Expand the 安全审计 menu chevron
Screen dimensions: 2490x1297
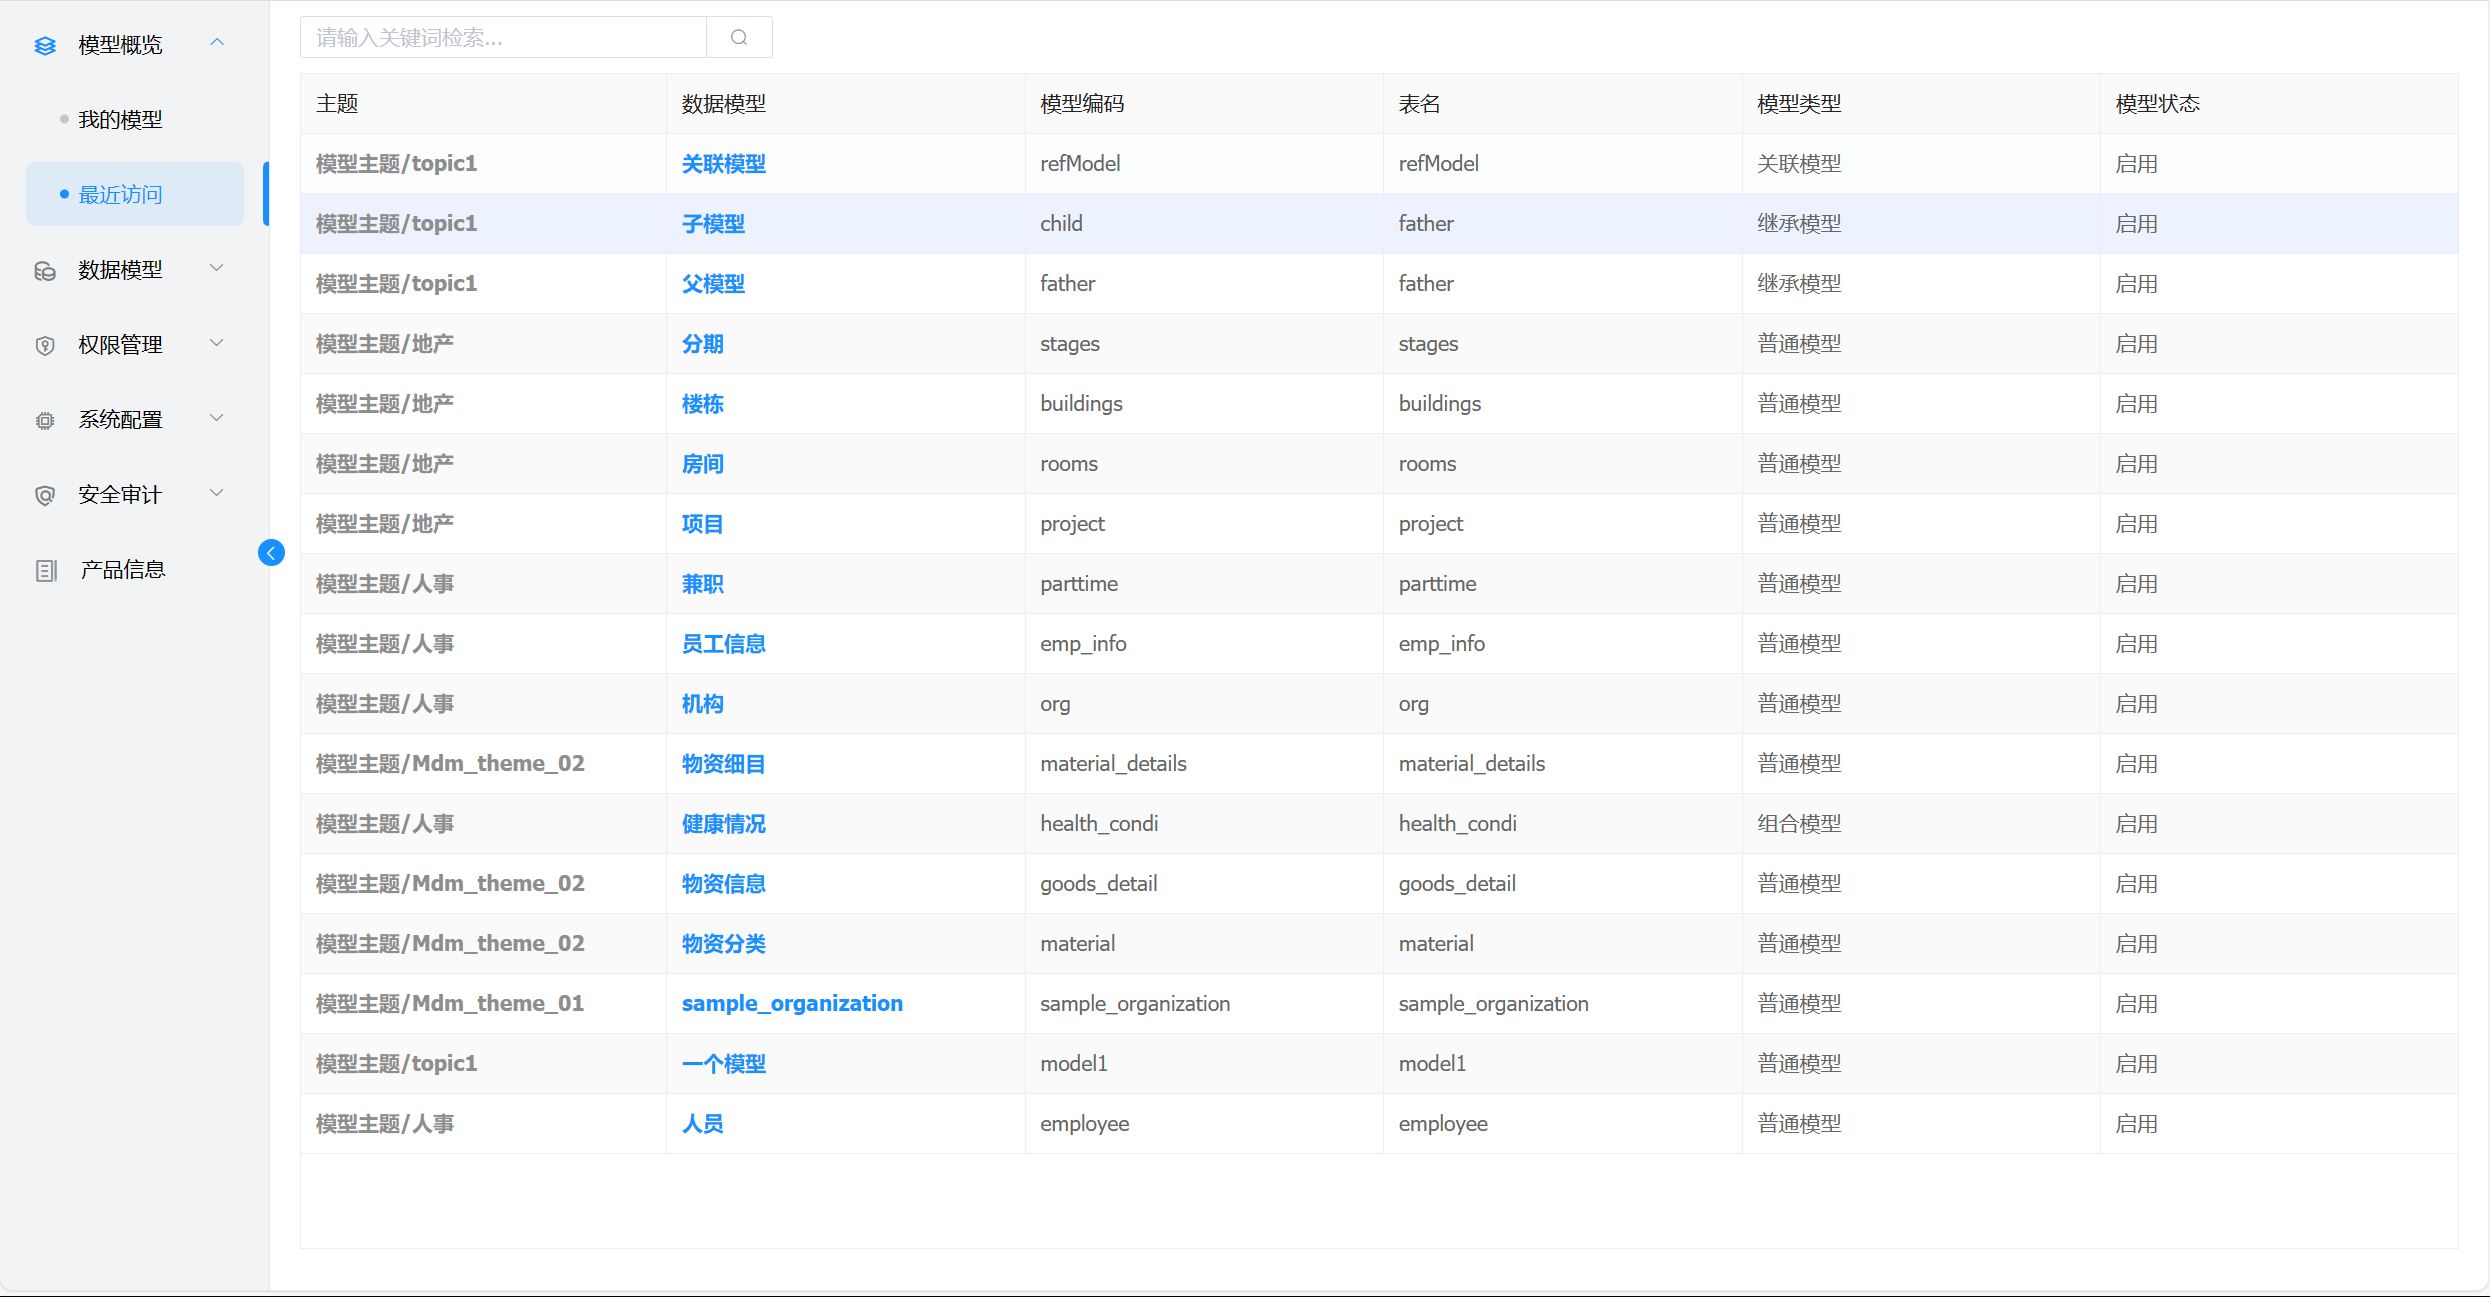point(217,493)
